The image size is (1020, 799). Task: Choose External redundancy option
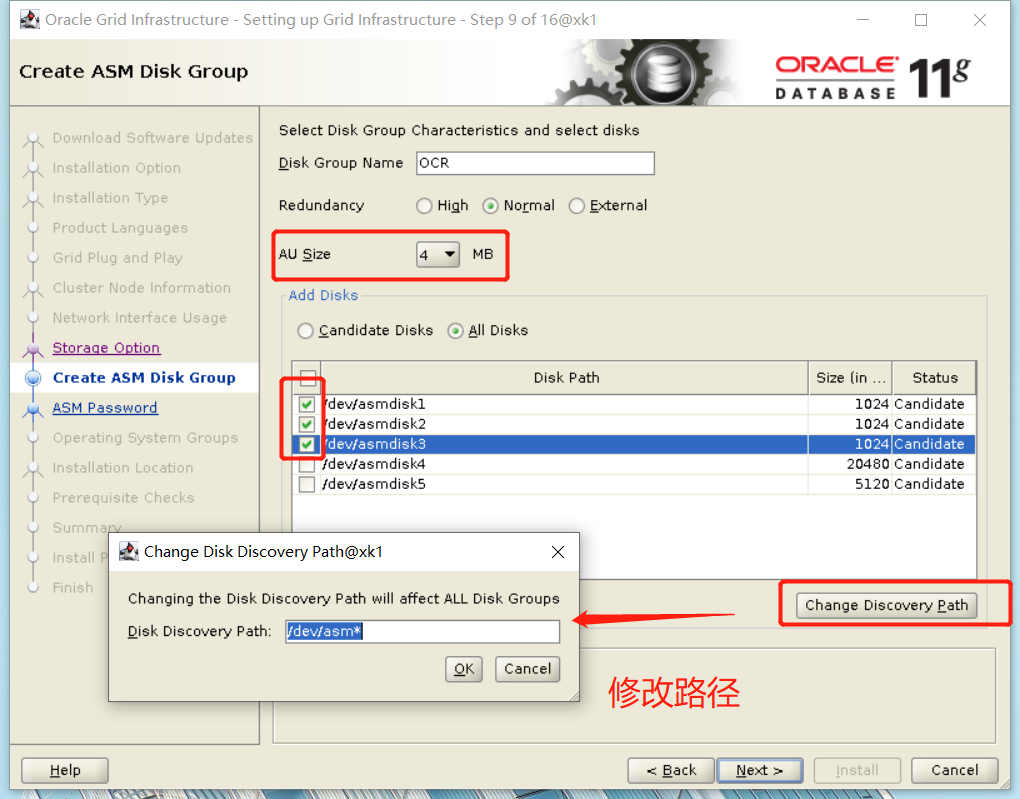coord(576,206)
